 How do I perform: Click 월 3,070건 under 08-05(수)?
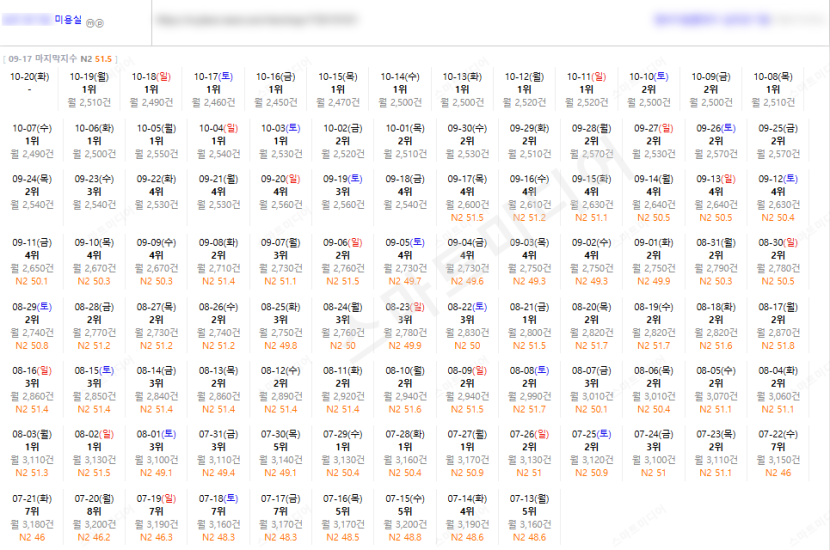pos(716,396)
